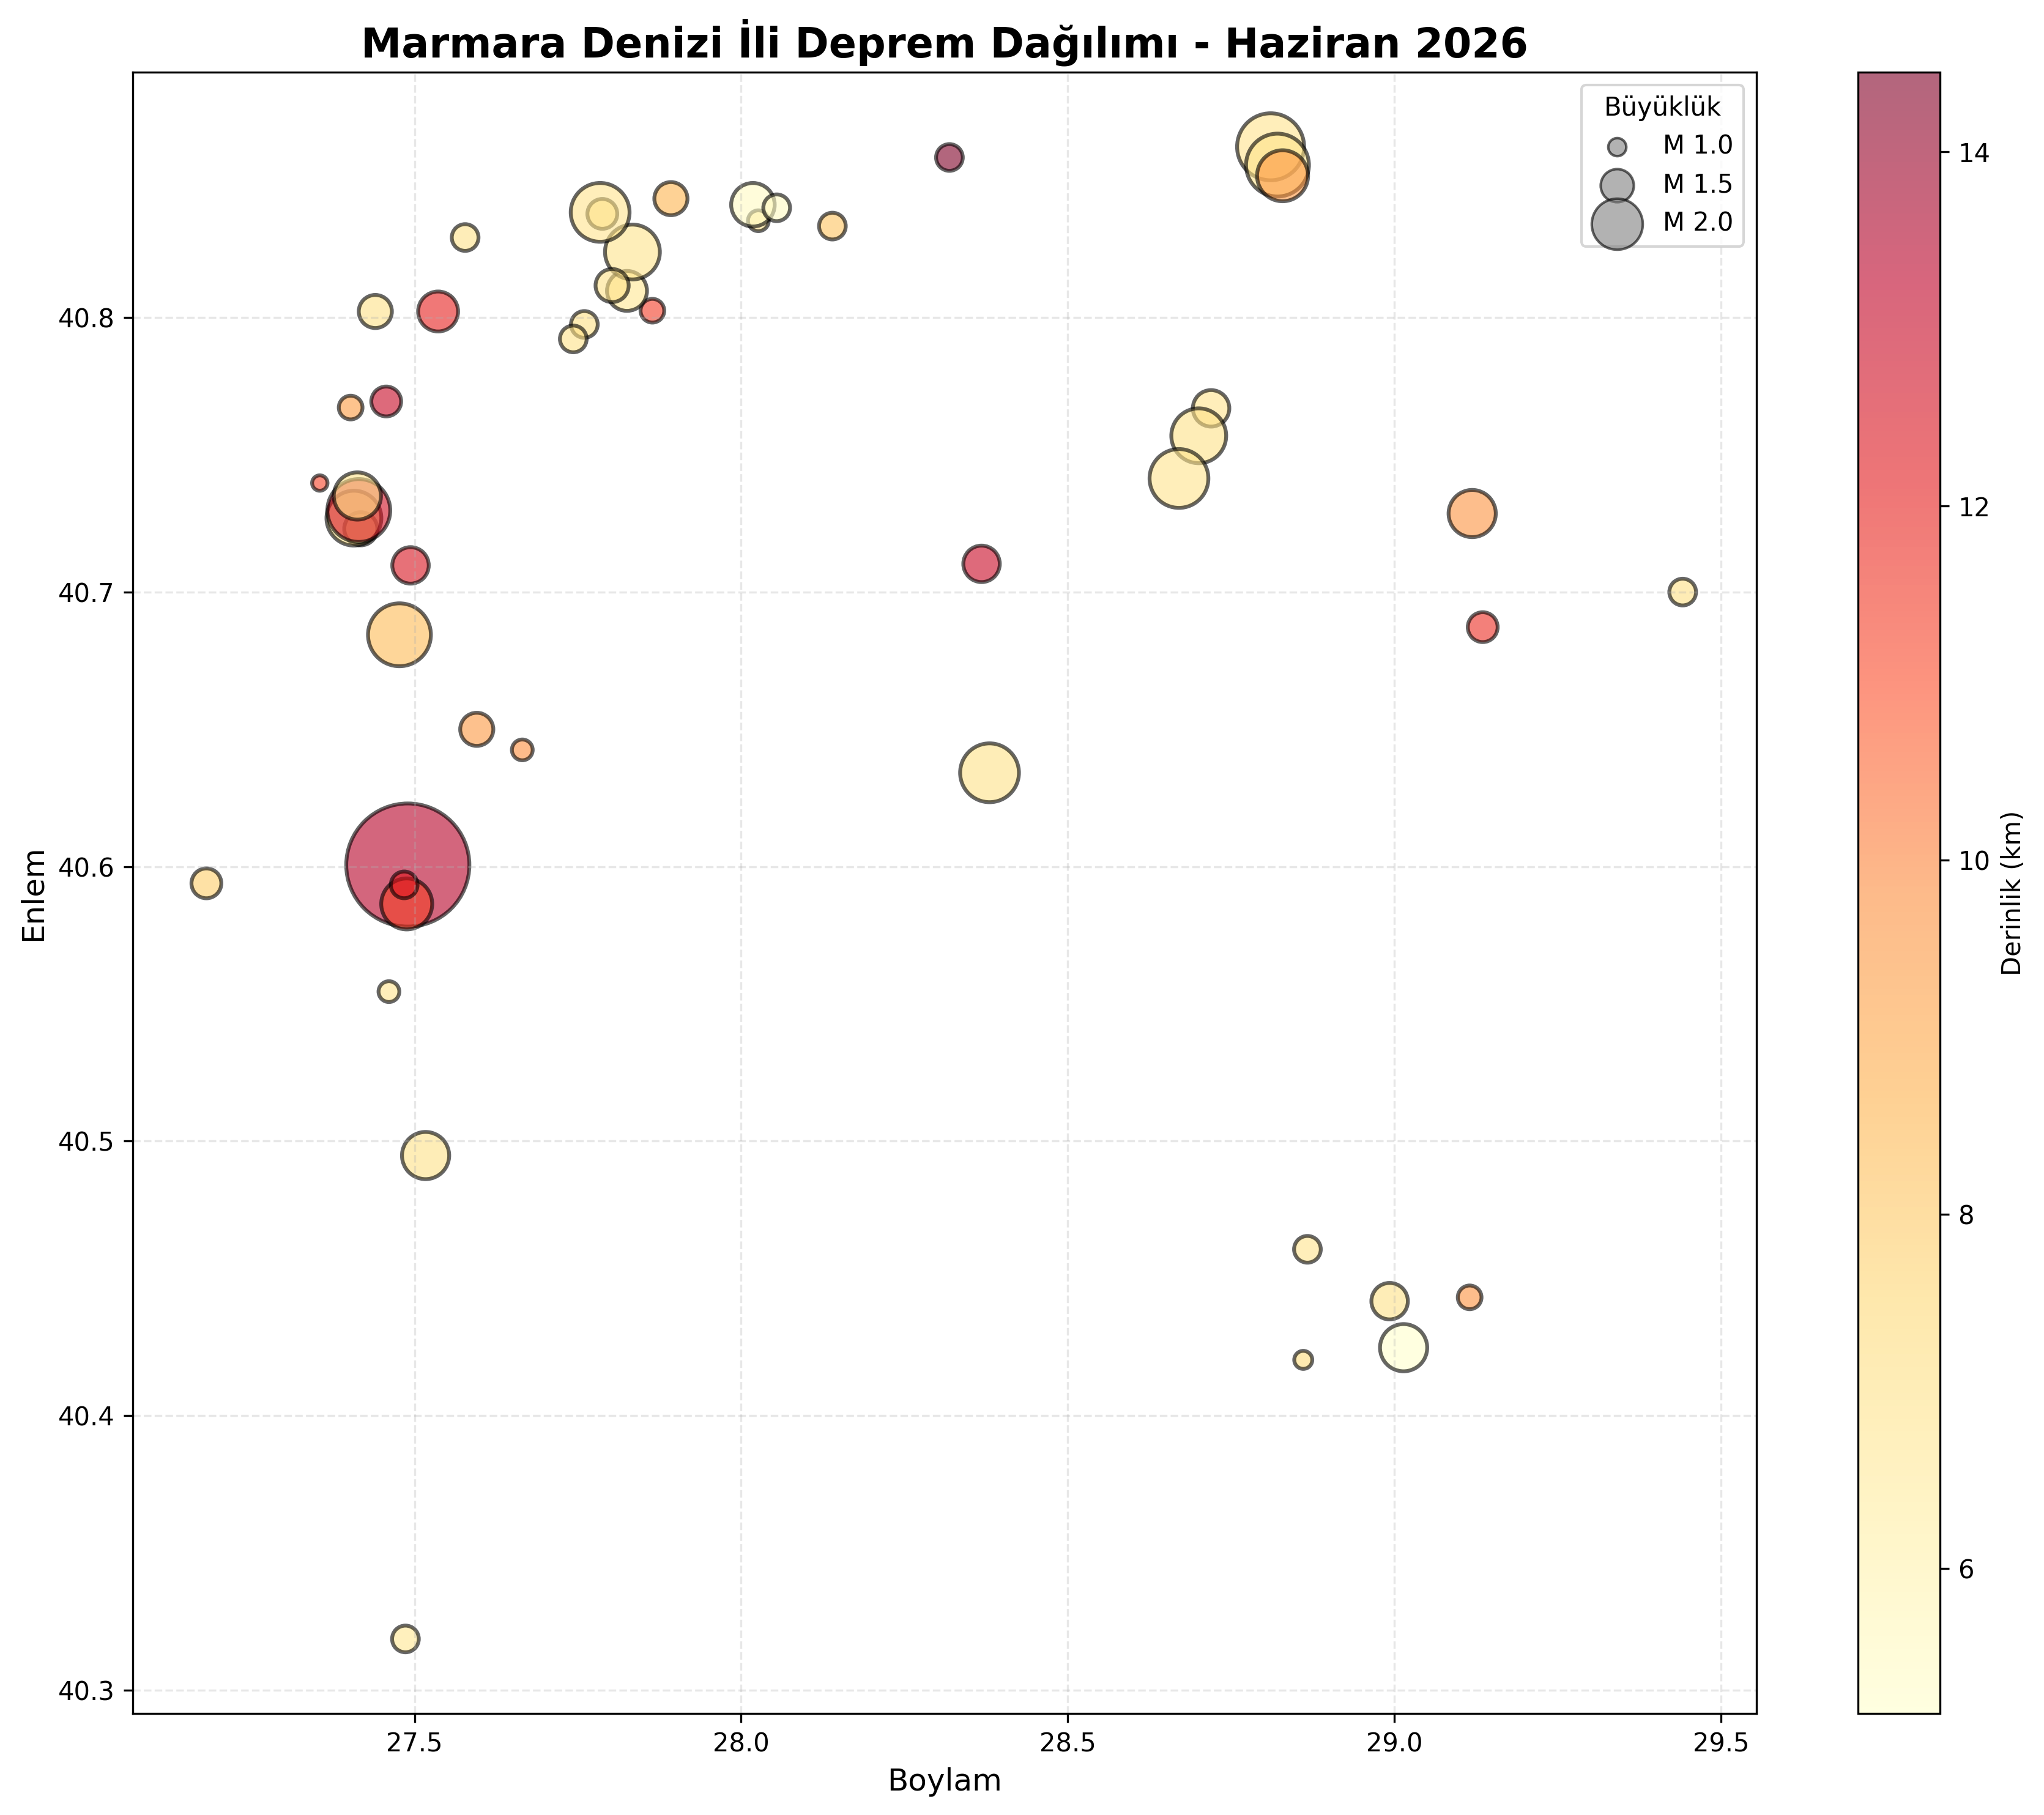Click the M 1.5 legend marker circle
2044x1815 pixels.
[1617, 185]
